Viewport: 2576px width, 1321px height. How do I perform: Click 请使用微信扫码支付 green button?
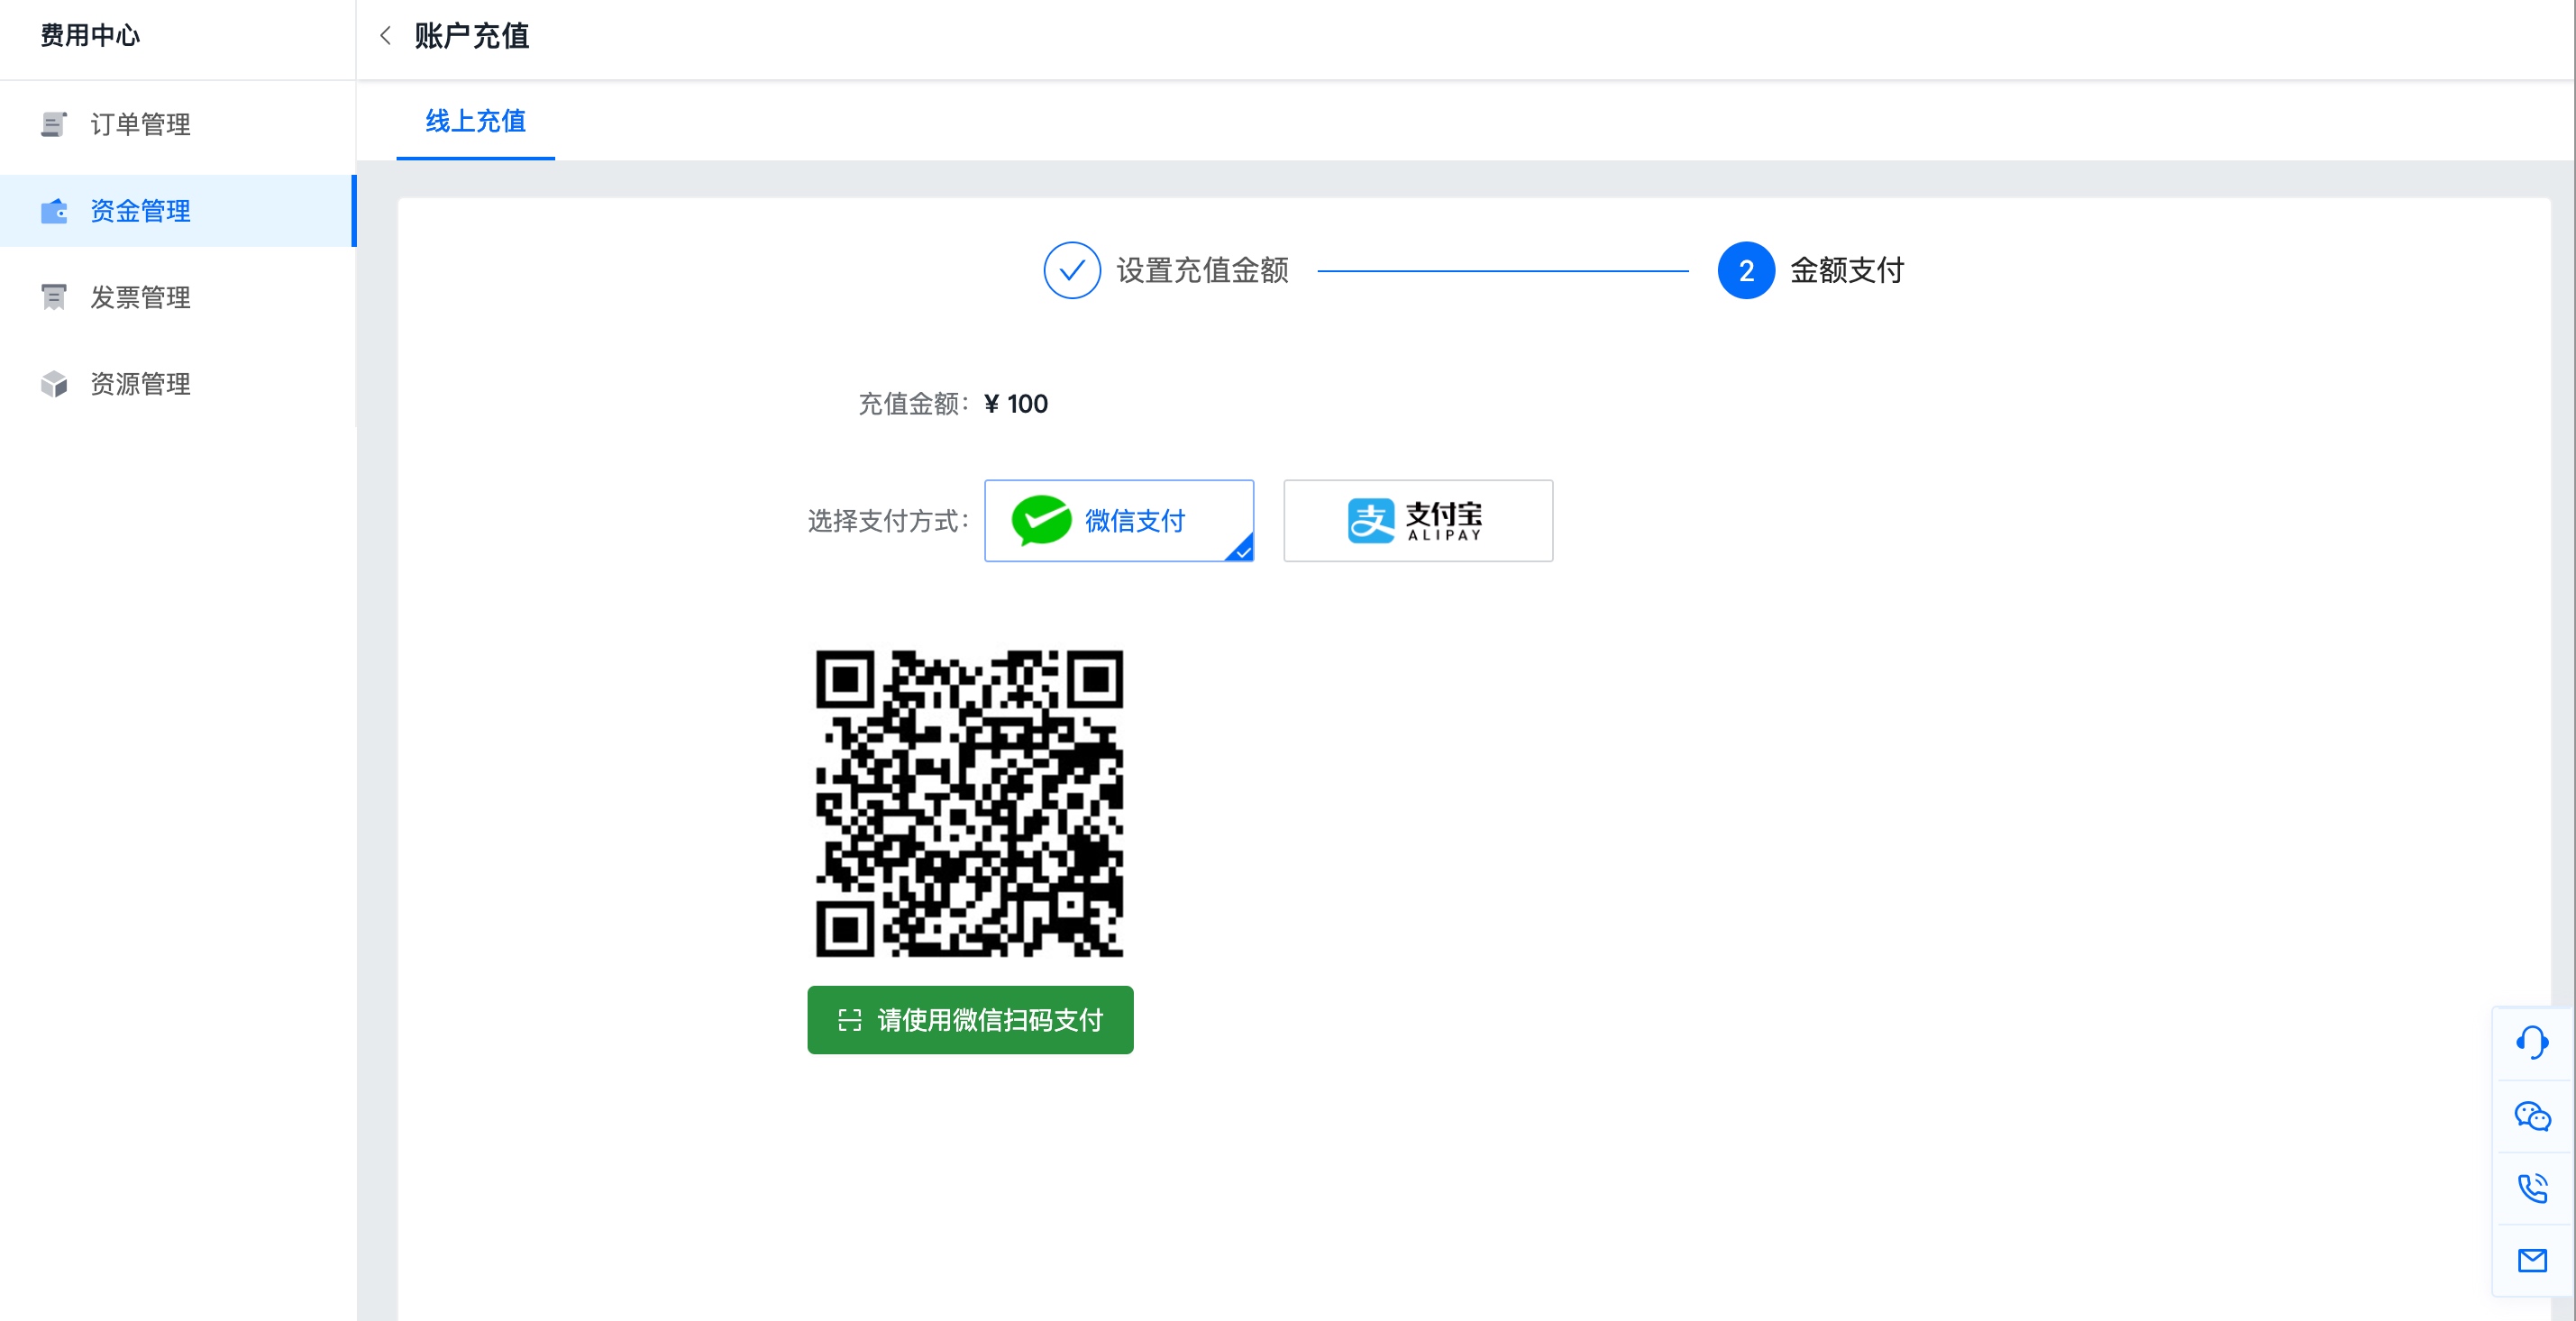pyautogui.click(x=970, y=1020)
